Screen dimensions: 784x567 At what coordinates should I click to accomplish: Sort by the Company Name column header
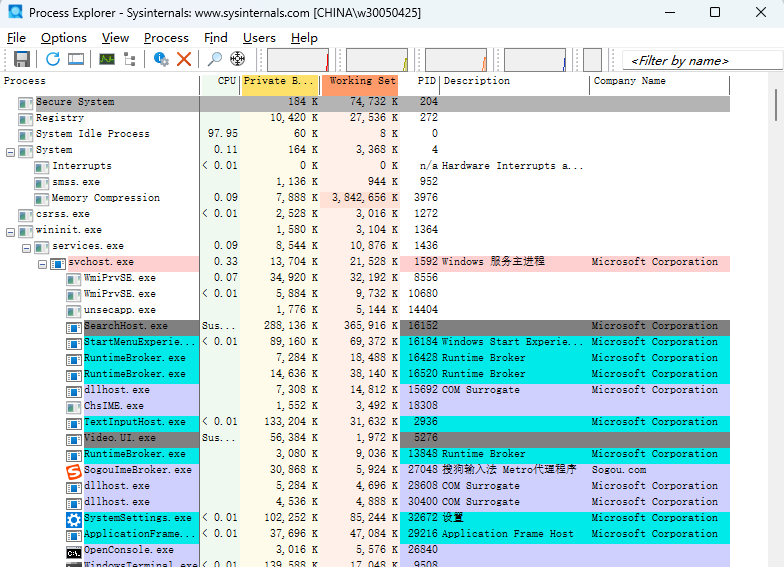(x=660, y=84)
